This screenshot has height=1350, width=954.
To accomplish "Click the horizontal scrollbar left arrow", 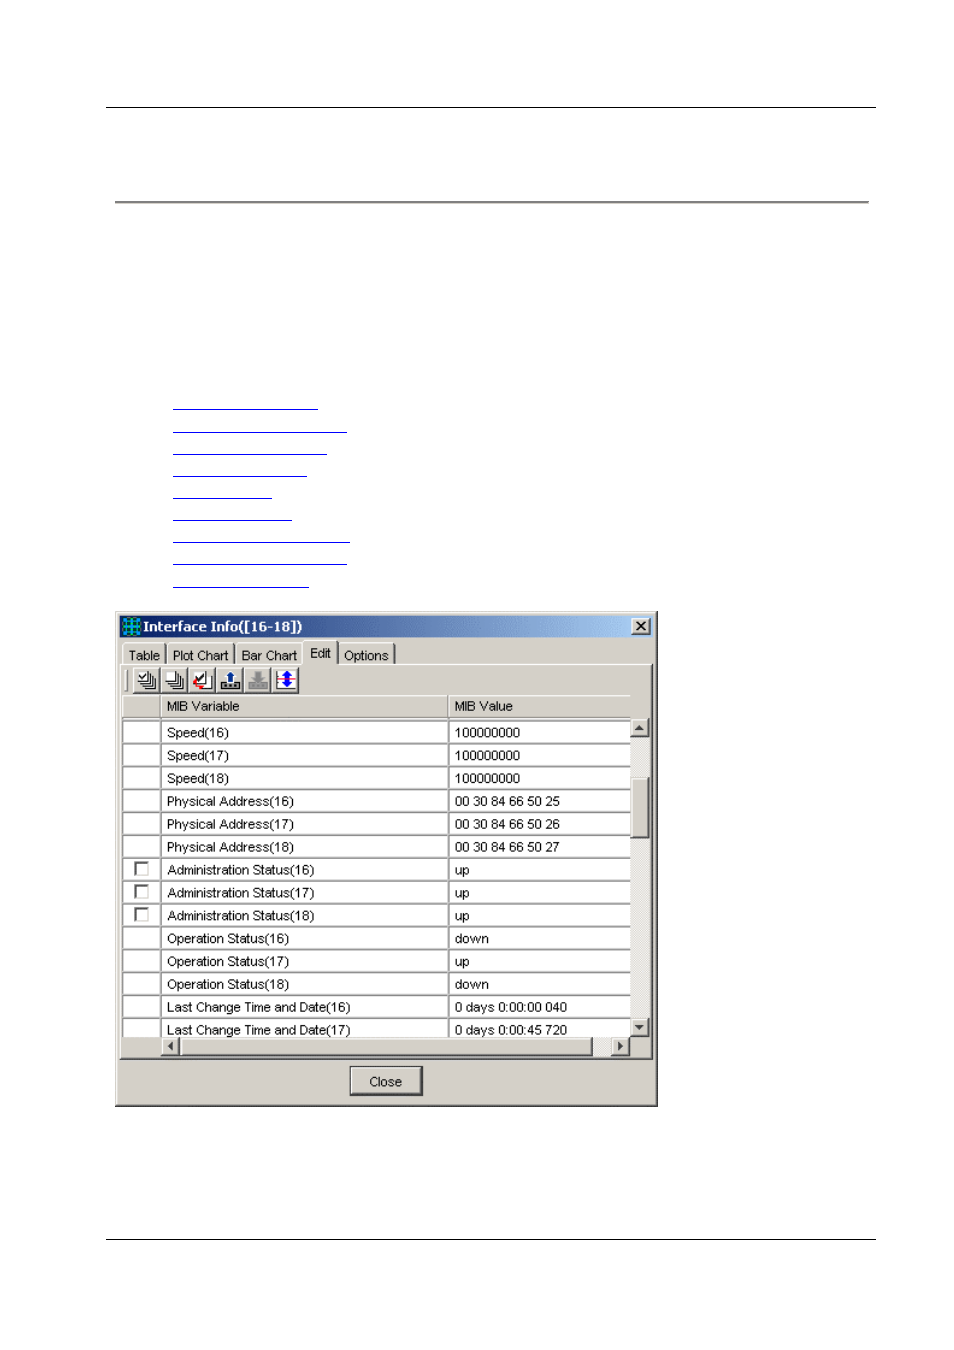I will [x=171, y=1046].
